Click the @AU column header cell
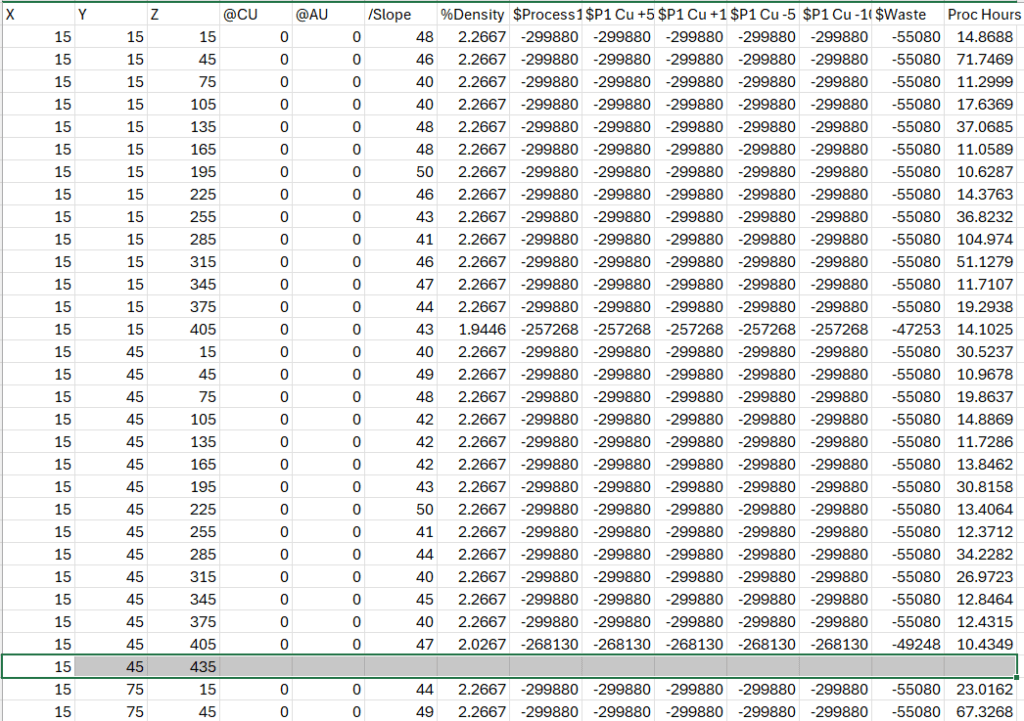 [x=328, y=15]
